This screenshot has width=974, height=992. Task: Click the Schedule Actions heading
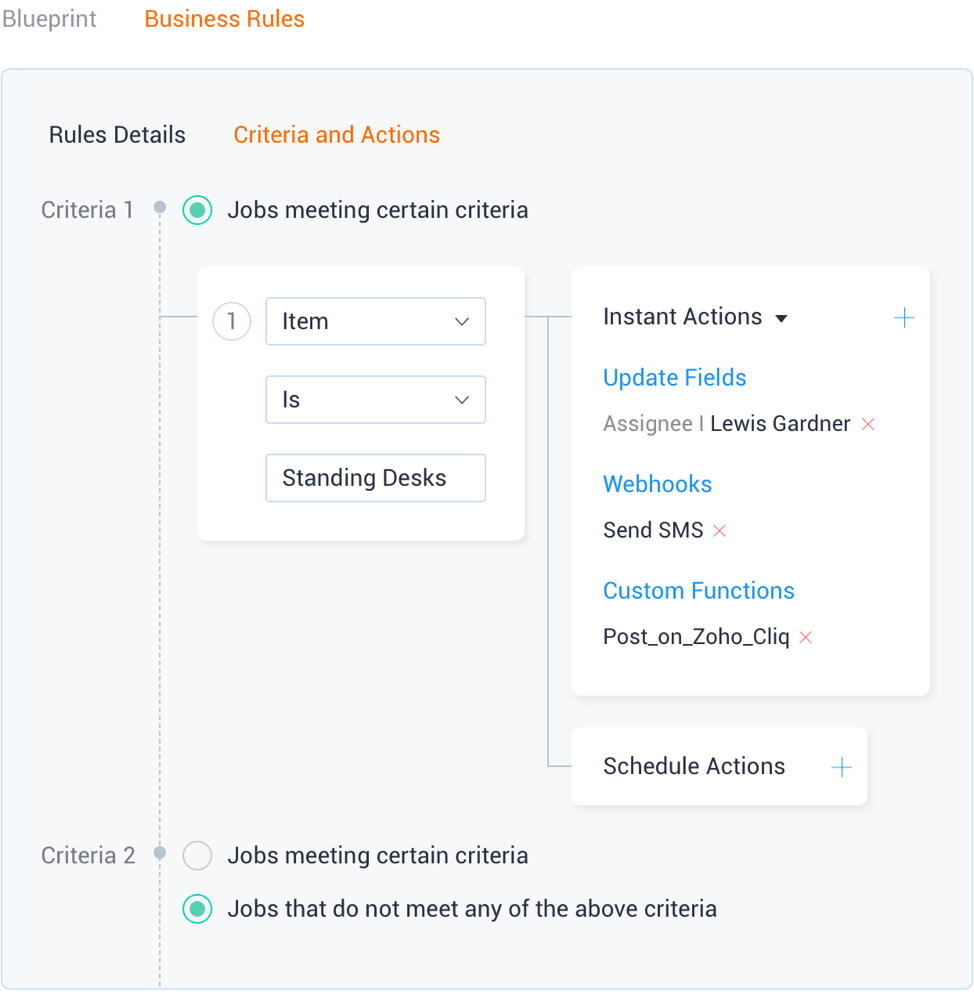tap(694, 766)
